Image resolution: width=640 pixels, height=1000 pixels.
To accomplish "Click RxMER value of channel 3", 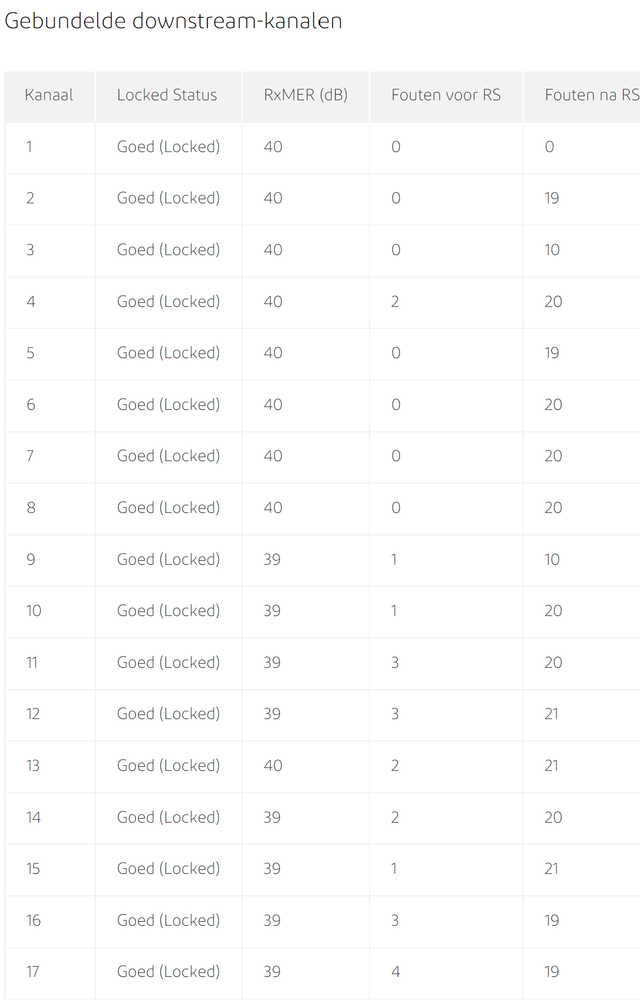I will coord(273,250).
